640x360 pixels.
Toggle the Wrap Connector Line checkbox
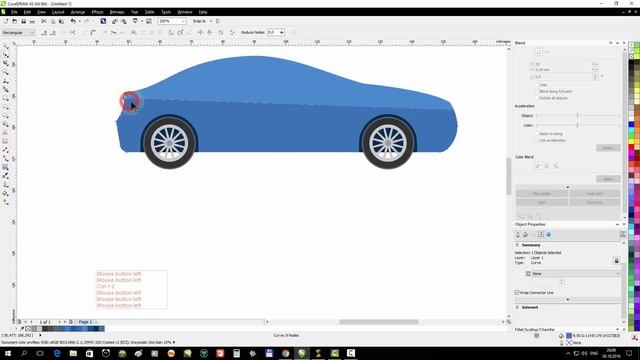point(517,293)
